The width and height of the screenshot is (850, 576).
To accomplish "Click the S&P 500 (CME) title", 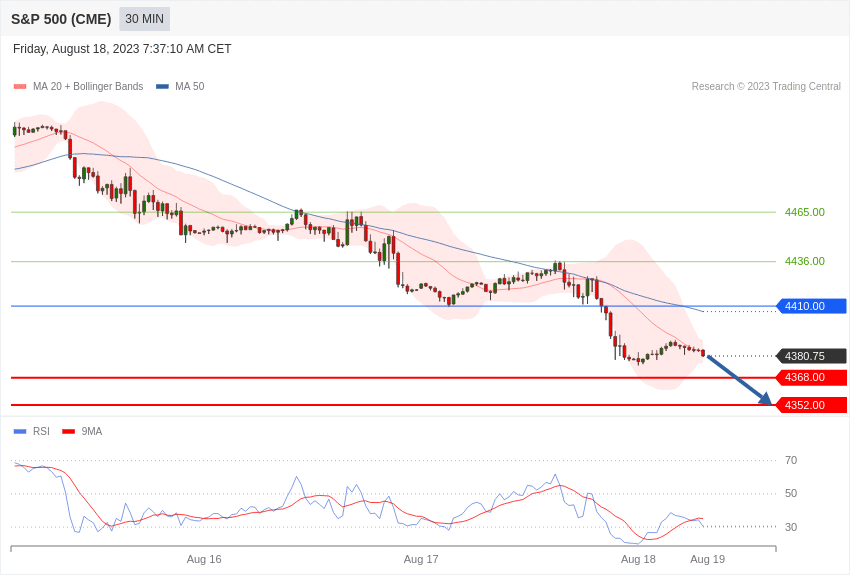I will [61, 19].
